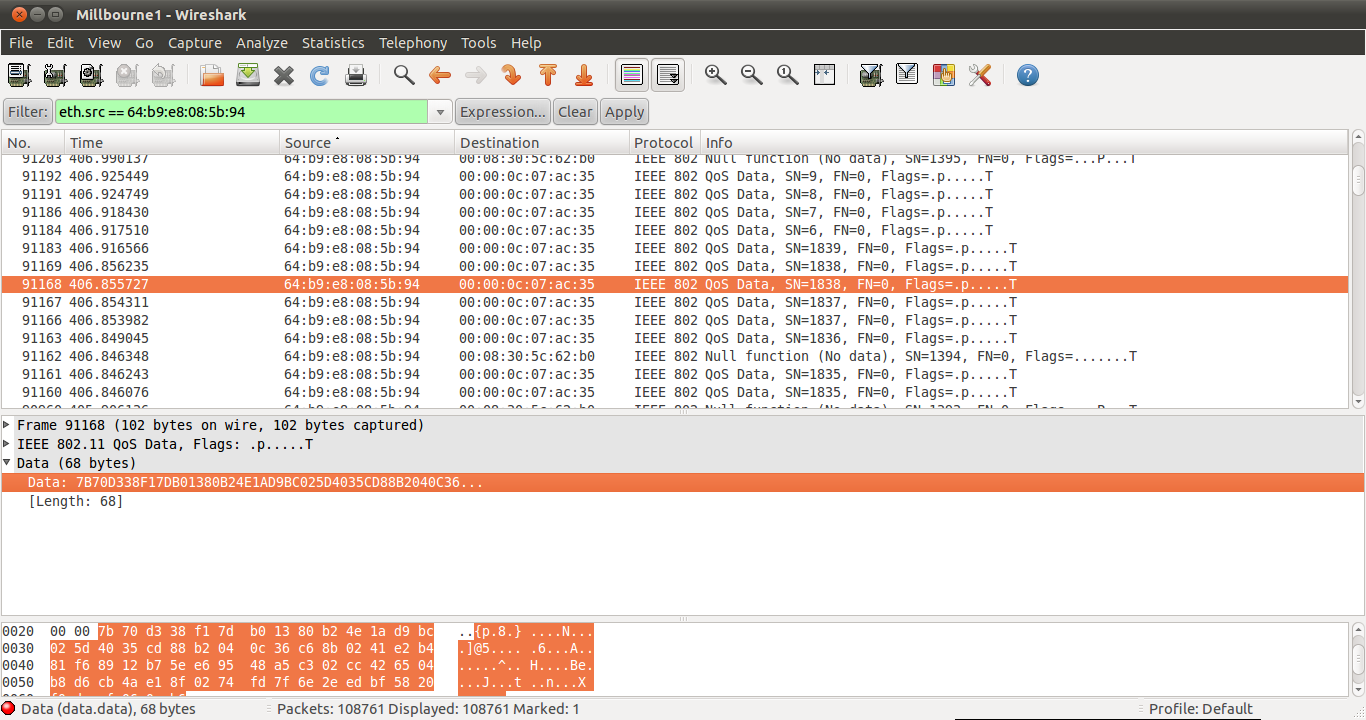Select packet 91162 Null function row

coord(675,356)
